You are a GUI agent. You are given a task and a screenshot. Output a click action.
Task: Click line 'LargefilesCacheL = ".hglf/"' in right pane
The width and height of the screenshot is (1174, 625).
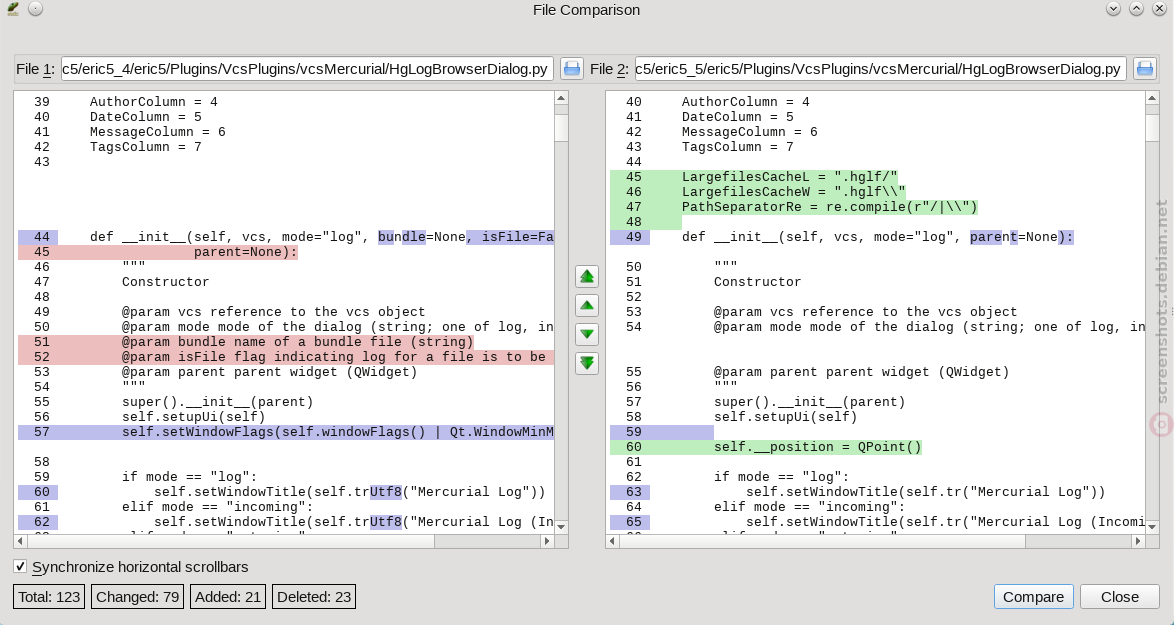pos(789,177)
